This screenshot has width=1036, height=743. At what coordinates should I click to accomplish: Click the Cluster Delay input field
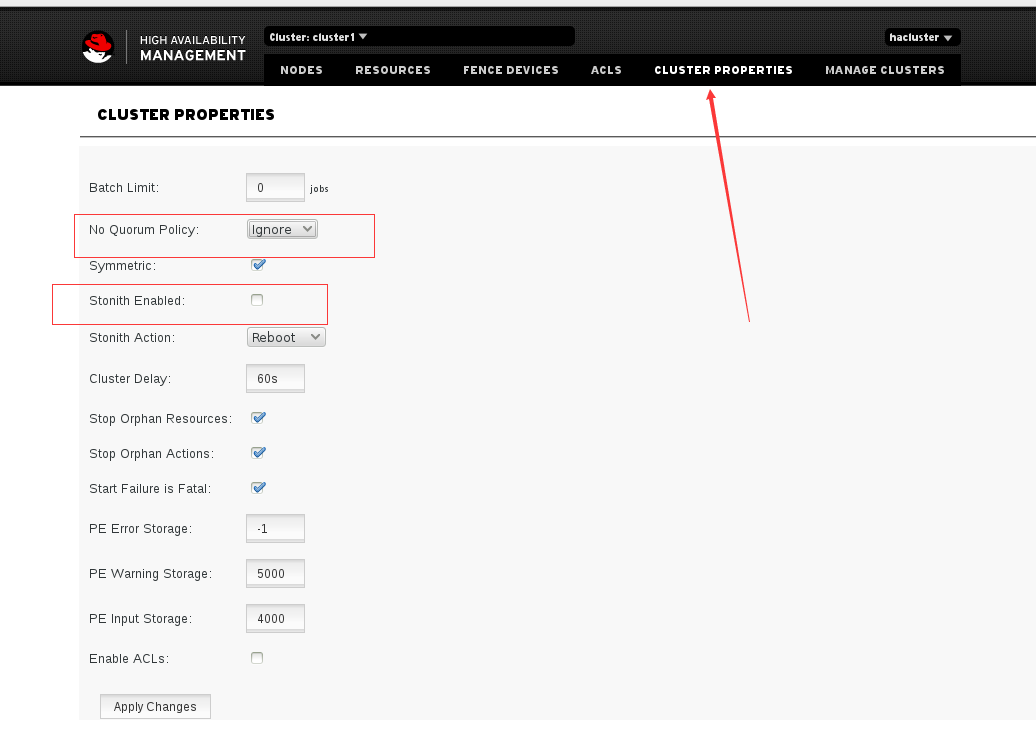click(276, 378)
